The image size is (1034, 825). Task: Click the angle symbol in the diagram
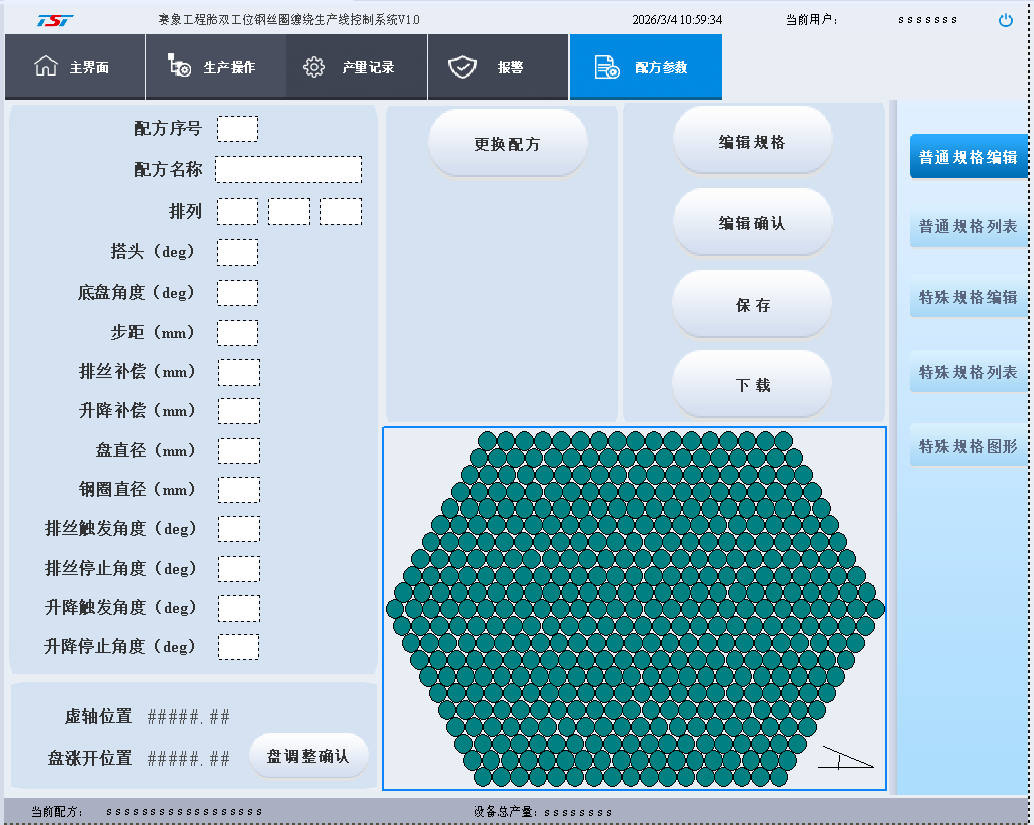point(845,758)
